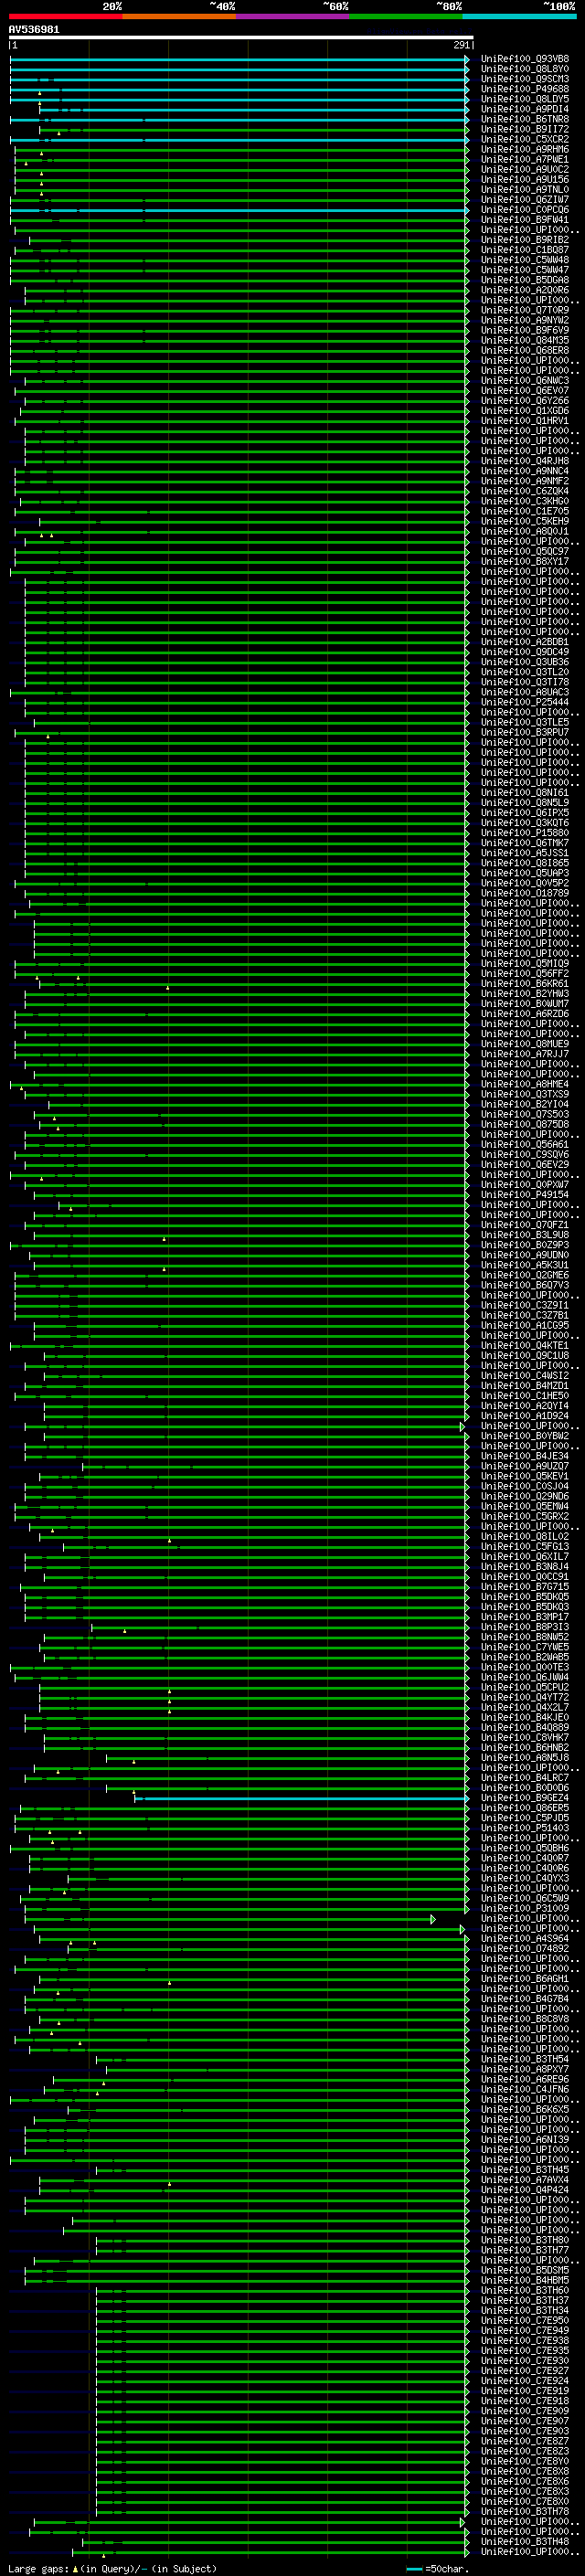
Task: Select the UniRef100_A7PWE1 label
Action: (525, 159)
